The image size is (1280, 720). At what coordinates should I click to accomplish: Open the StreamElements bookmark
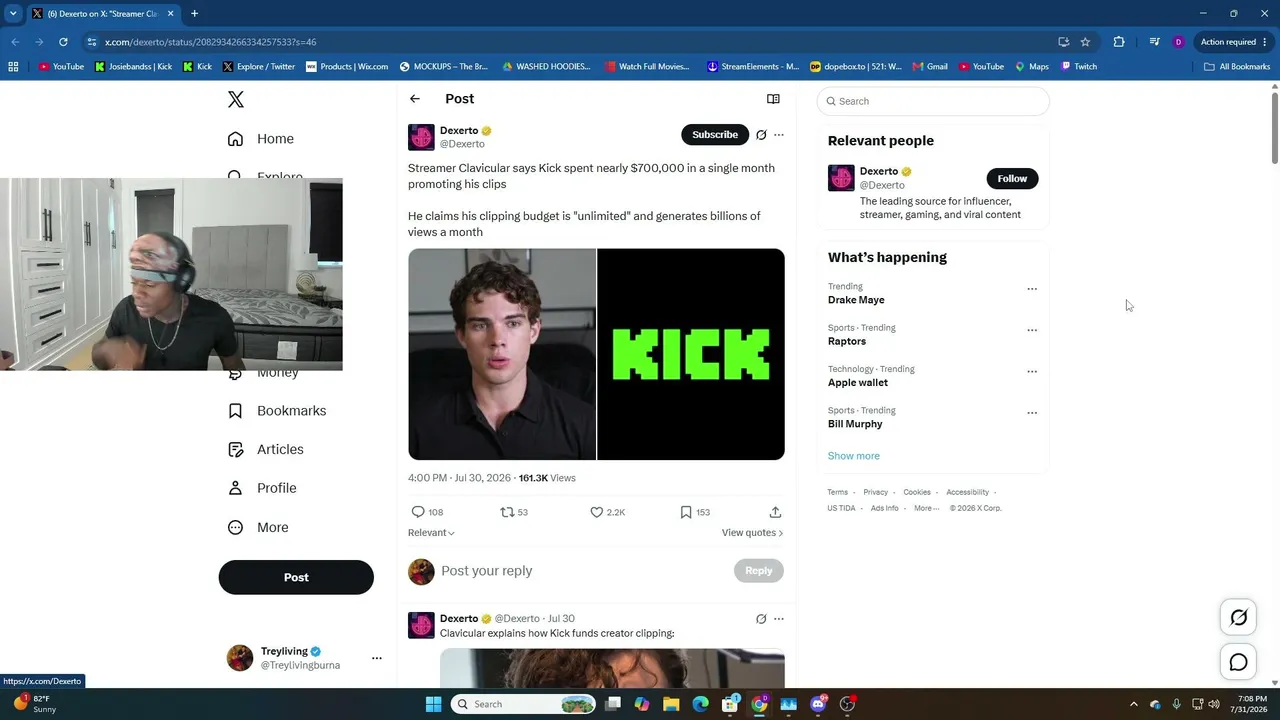click(x=753, y=67)
